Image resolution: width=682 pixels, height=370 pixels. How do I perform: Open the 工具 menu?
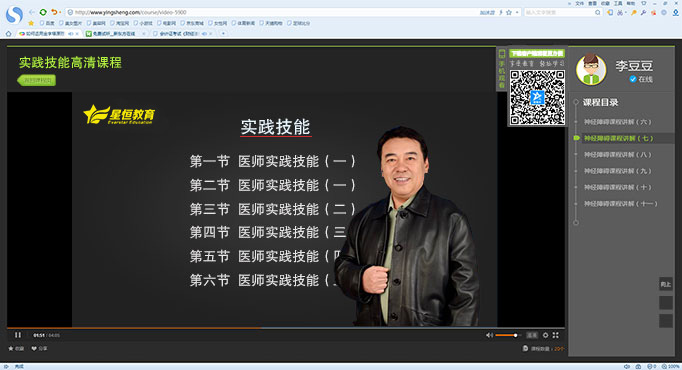(618, 3)
